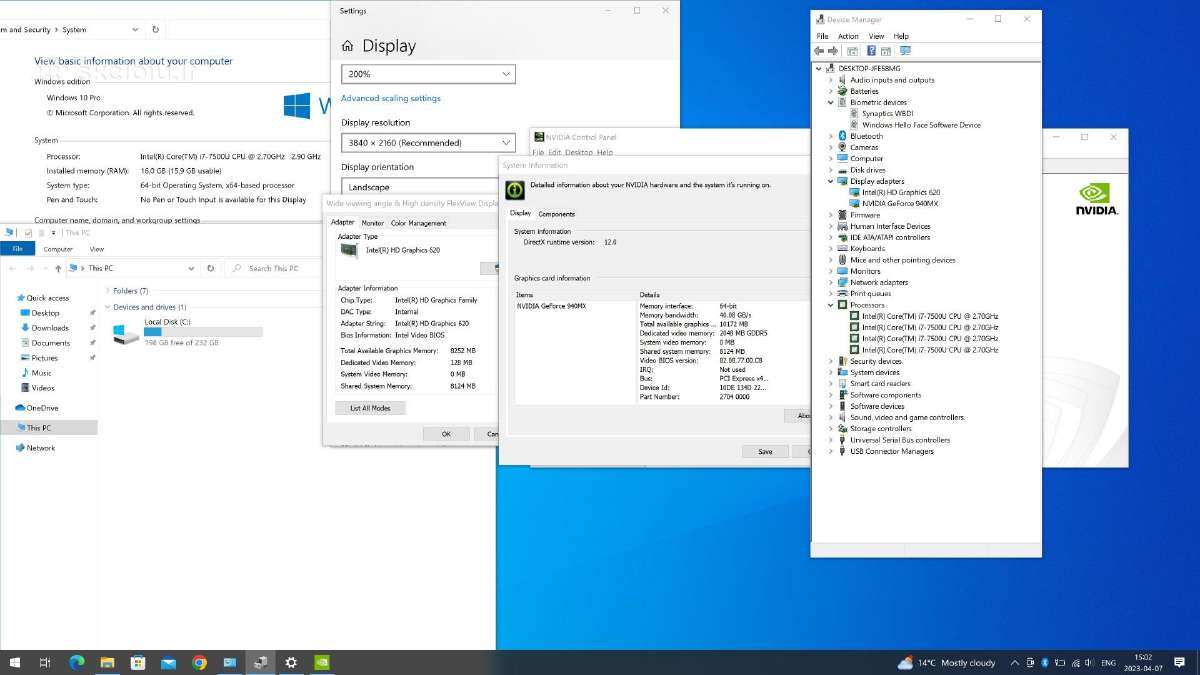Open Desktop menu in NVIDIA Control Panel

579,153
